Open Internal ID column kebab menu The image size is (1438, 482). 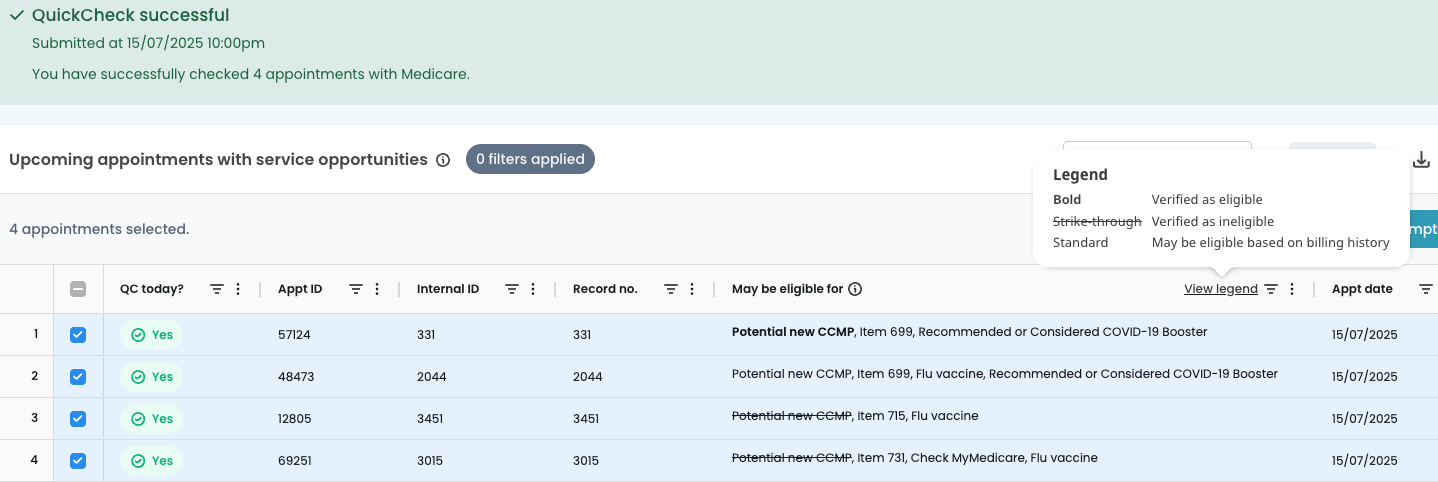coord(533,289)
